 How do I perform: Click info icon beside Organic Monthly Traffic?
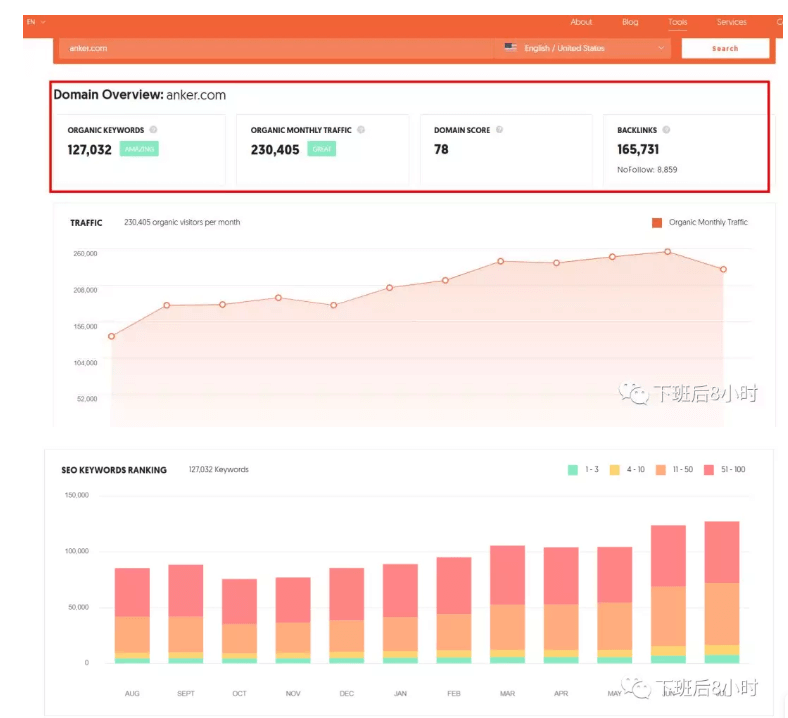[x=361, y=130]
